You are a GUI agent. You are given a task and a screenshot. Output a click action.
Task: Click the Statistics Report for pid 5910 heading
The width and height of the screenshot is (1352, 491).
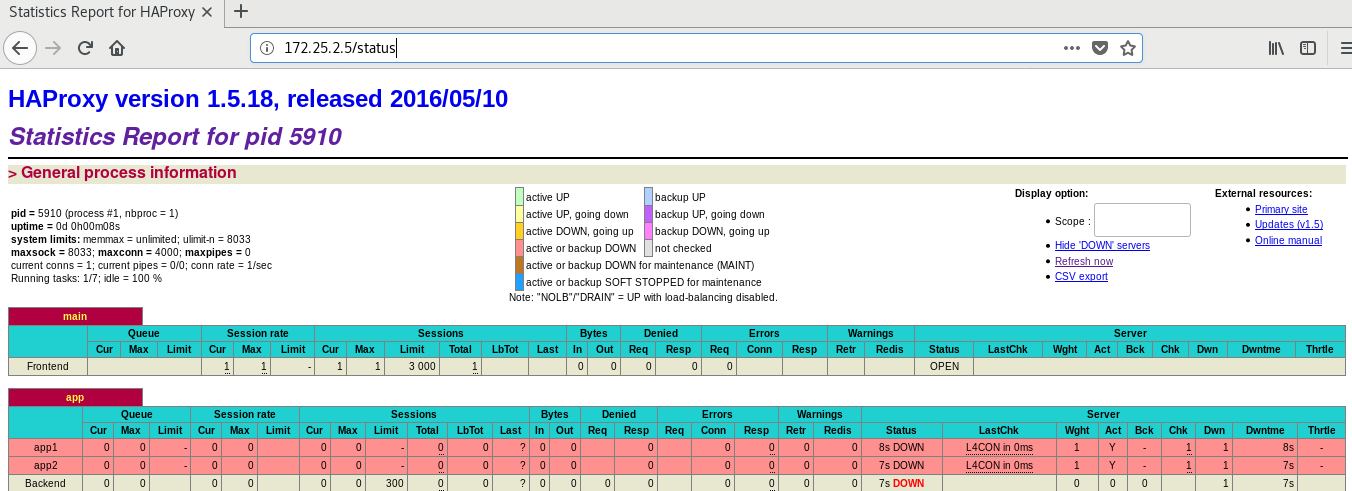coord(175,137)
